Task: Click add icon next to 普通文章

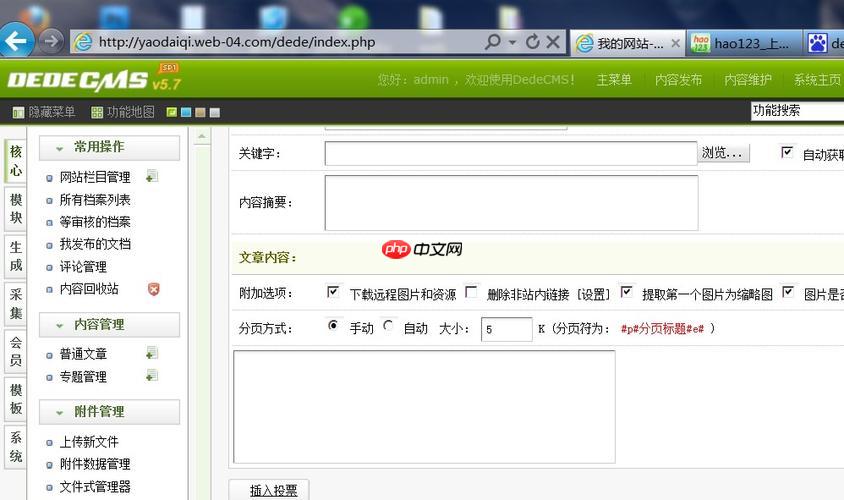Action: point(152,353)
